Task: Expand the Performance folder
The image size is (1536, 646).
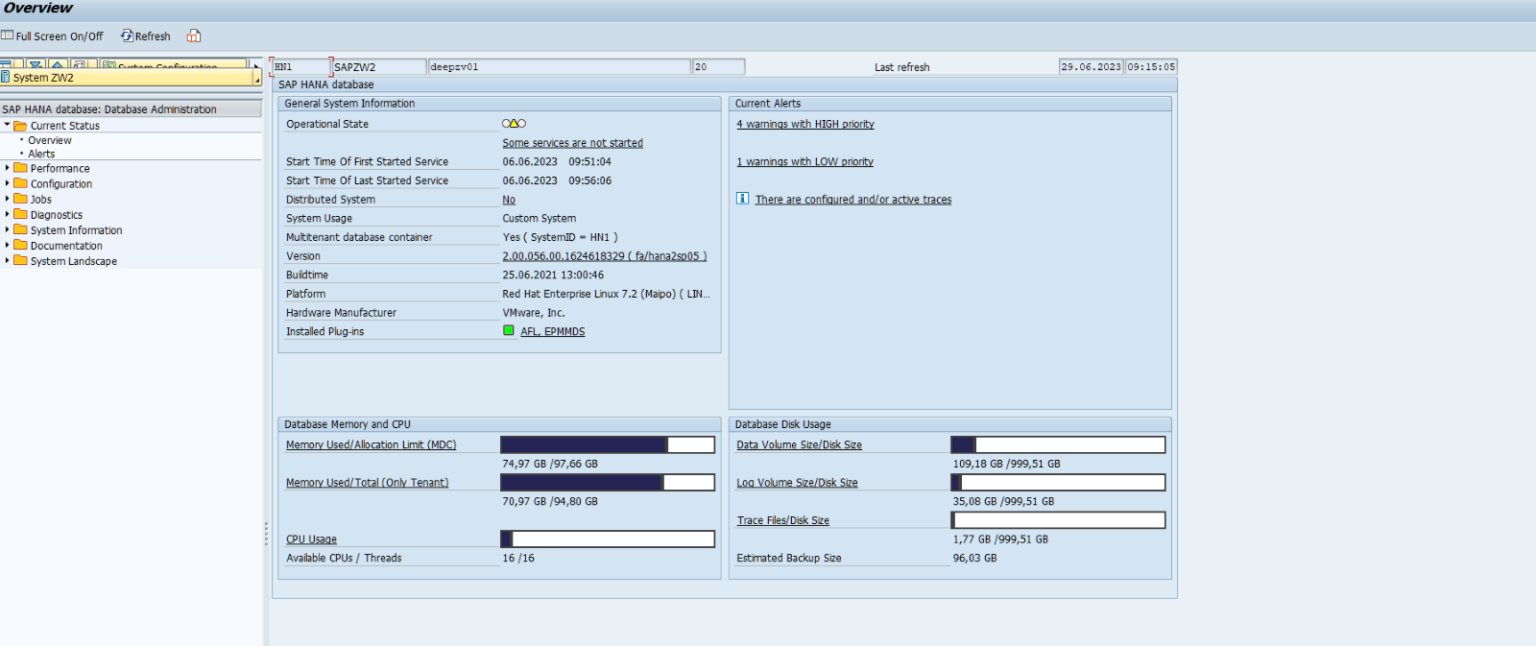Action: coord(10,169)
